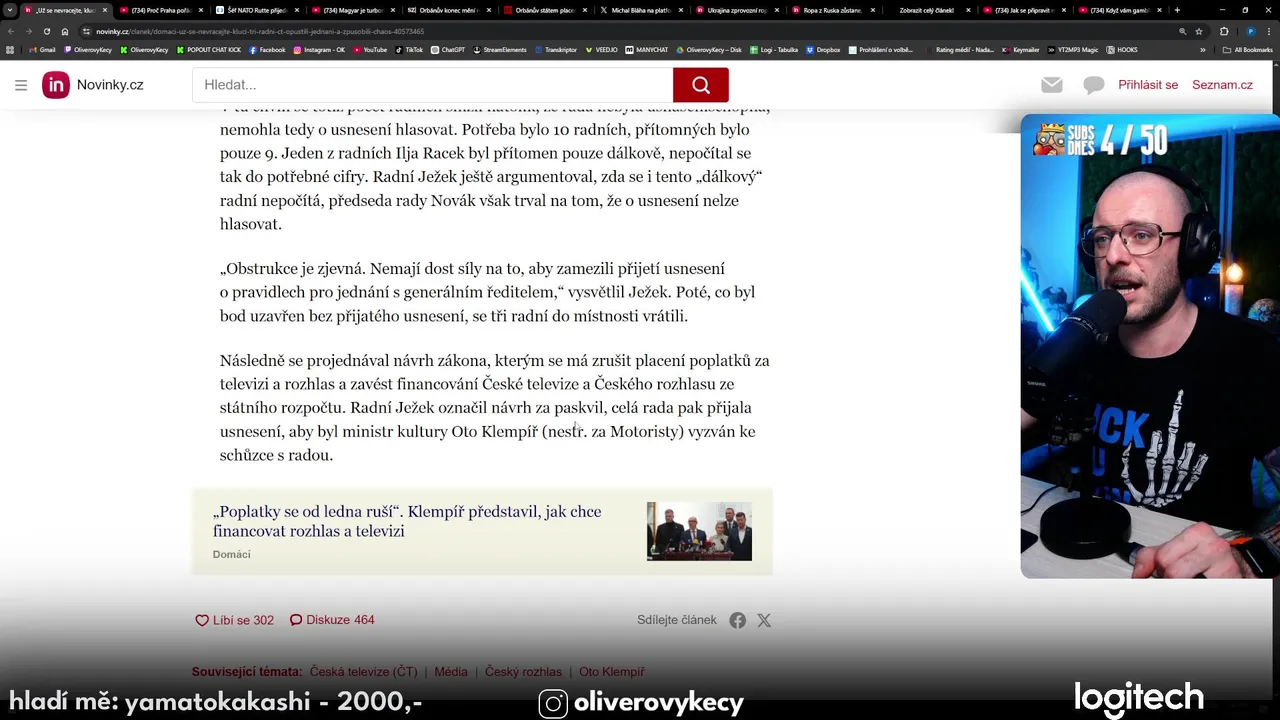This screenshot has width=1280, height=720.
Task: Open the Oto Klempíř topic link
Action: point(612,672)
